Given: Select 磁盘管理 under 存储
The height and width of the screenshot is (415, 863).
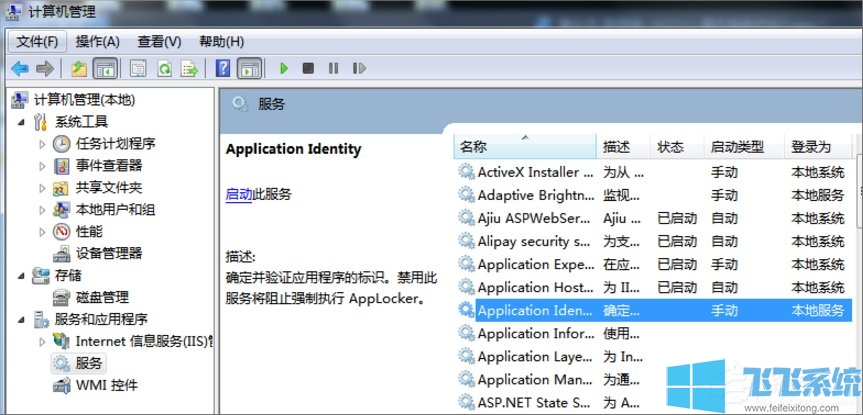Looking at the screenshot, I should point(102,298).
